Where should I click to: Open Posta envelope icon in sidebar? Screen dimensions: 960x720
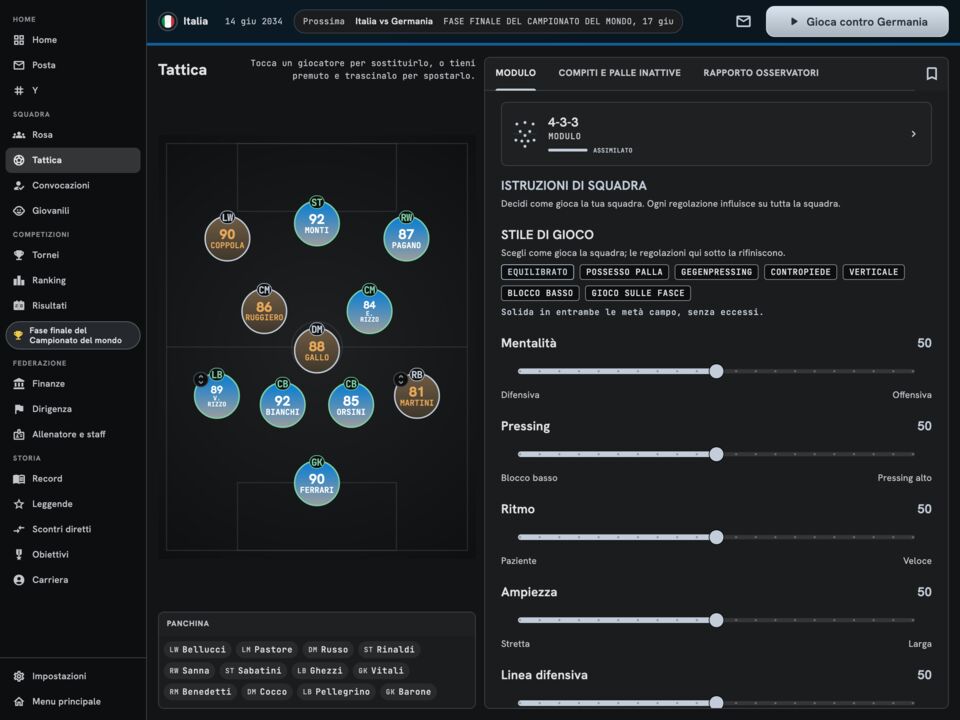pyautogui.click(x=19, y=65)
